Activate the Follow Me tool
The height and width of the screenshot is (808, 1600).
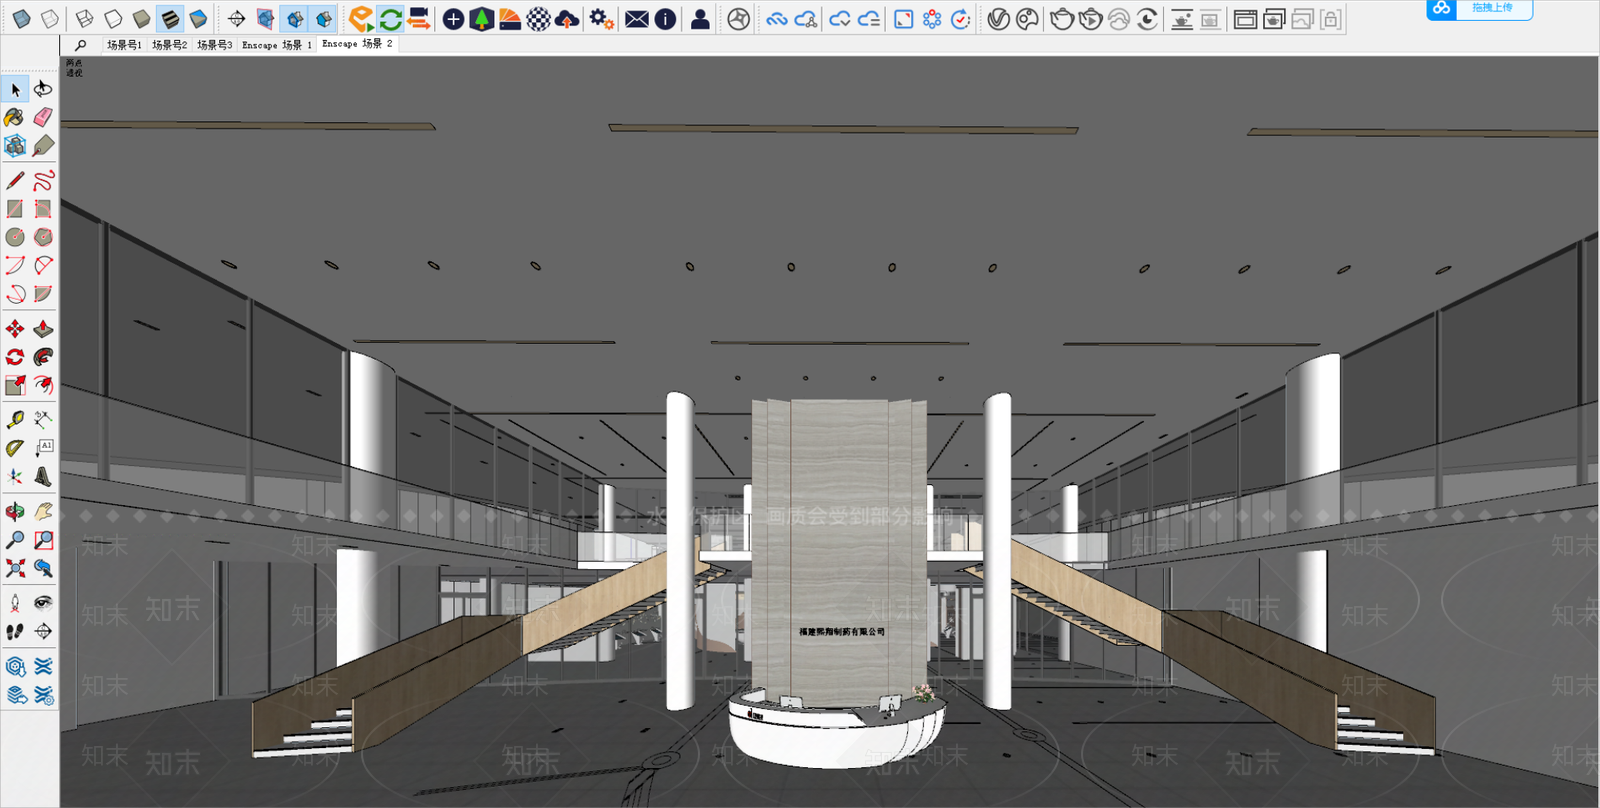click(x=43, y=357)
